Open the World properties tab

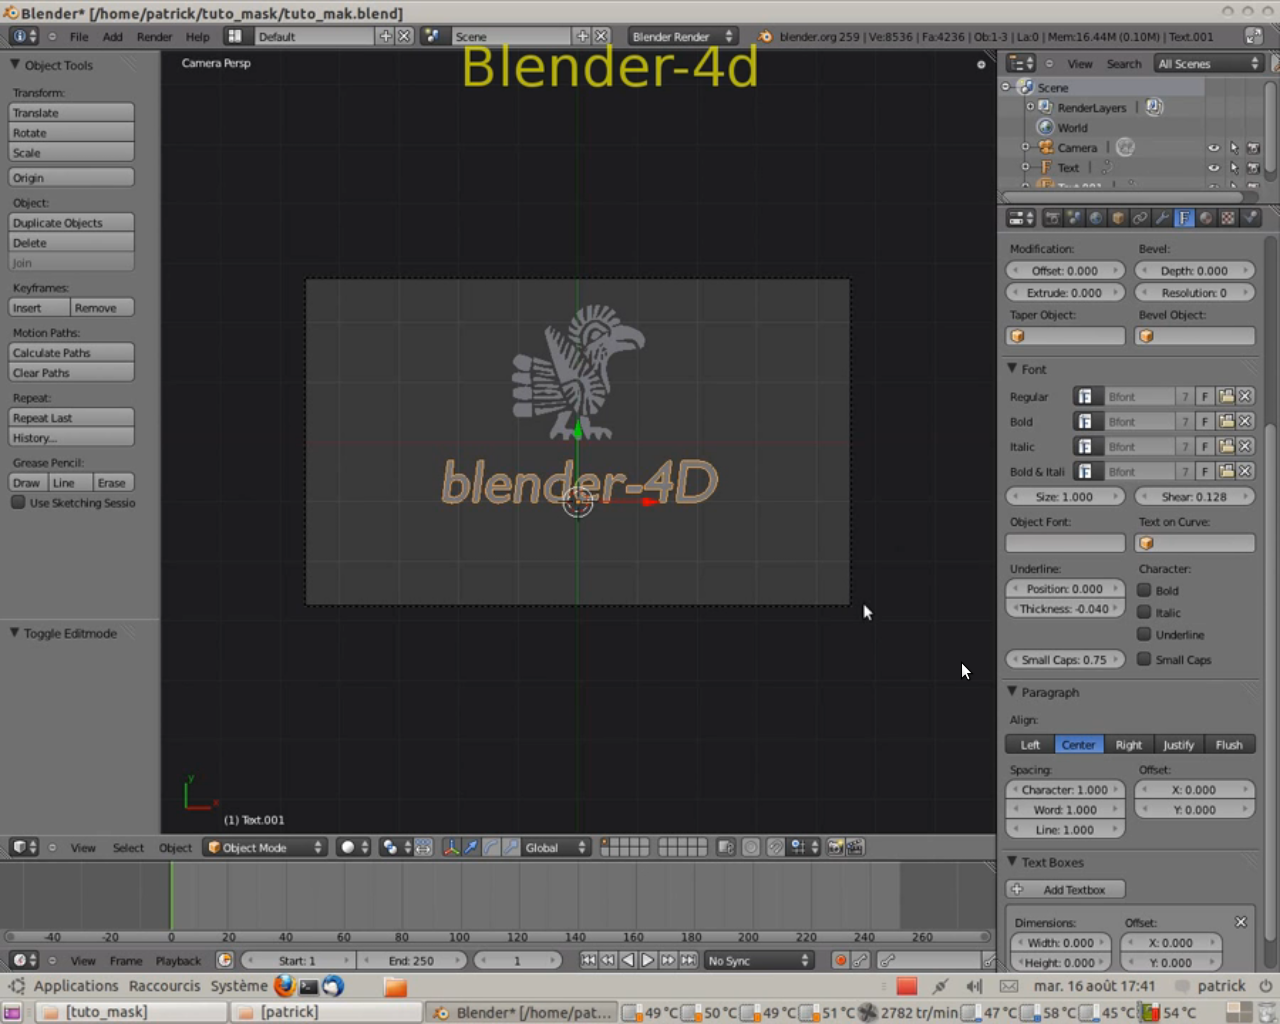coord(1096,218)
